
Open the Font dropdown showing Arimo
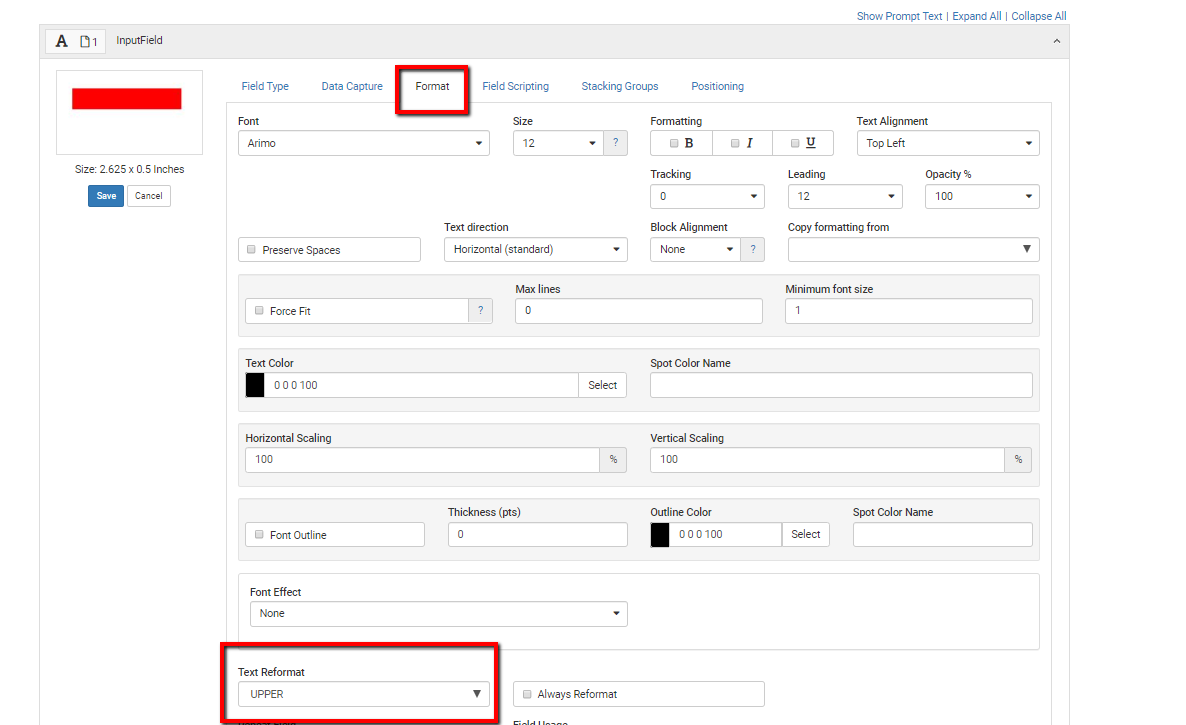coord(364,143)
